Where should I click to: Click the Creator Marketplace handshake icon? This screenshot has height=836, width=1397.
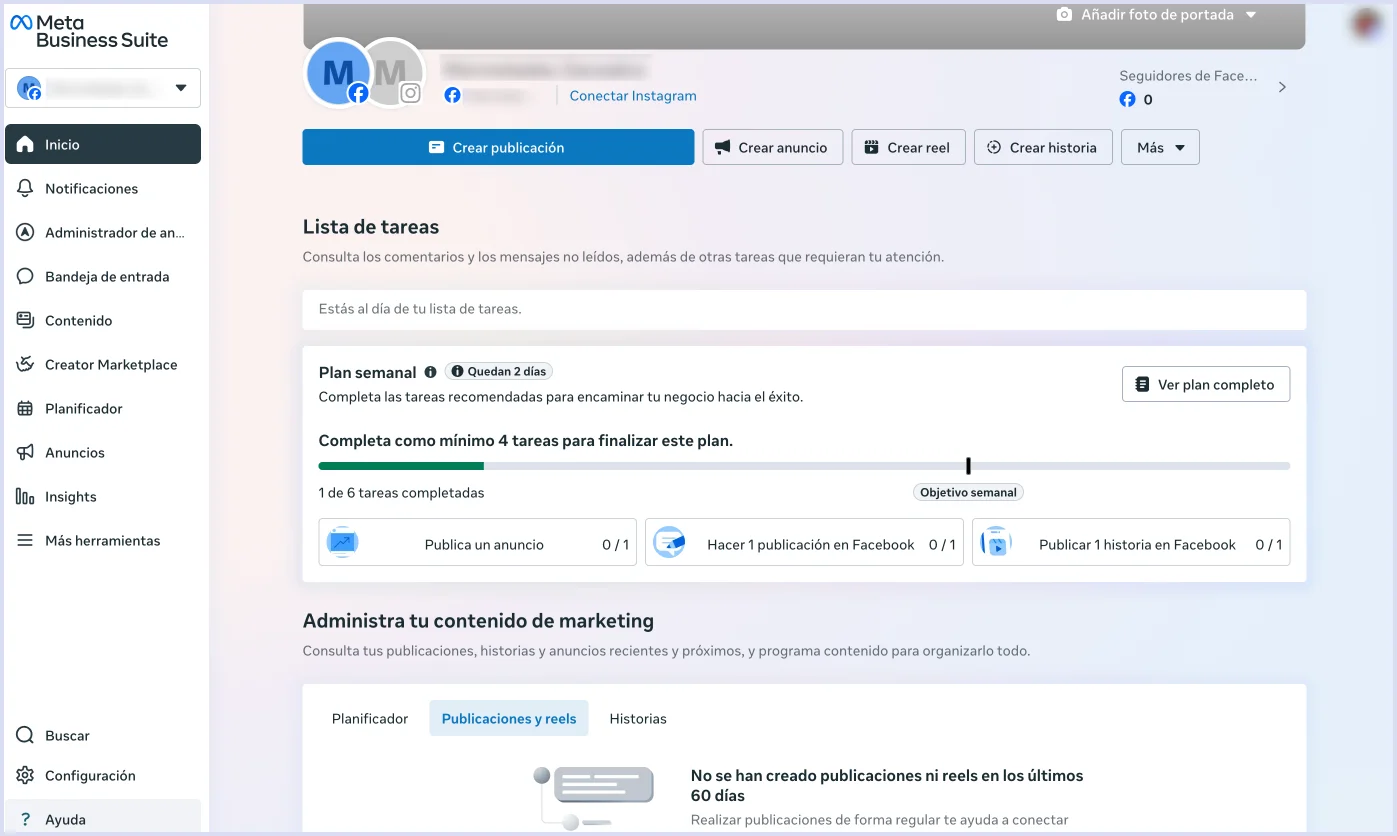click(x=26, y=364)
